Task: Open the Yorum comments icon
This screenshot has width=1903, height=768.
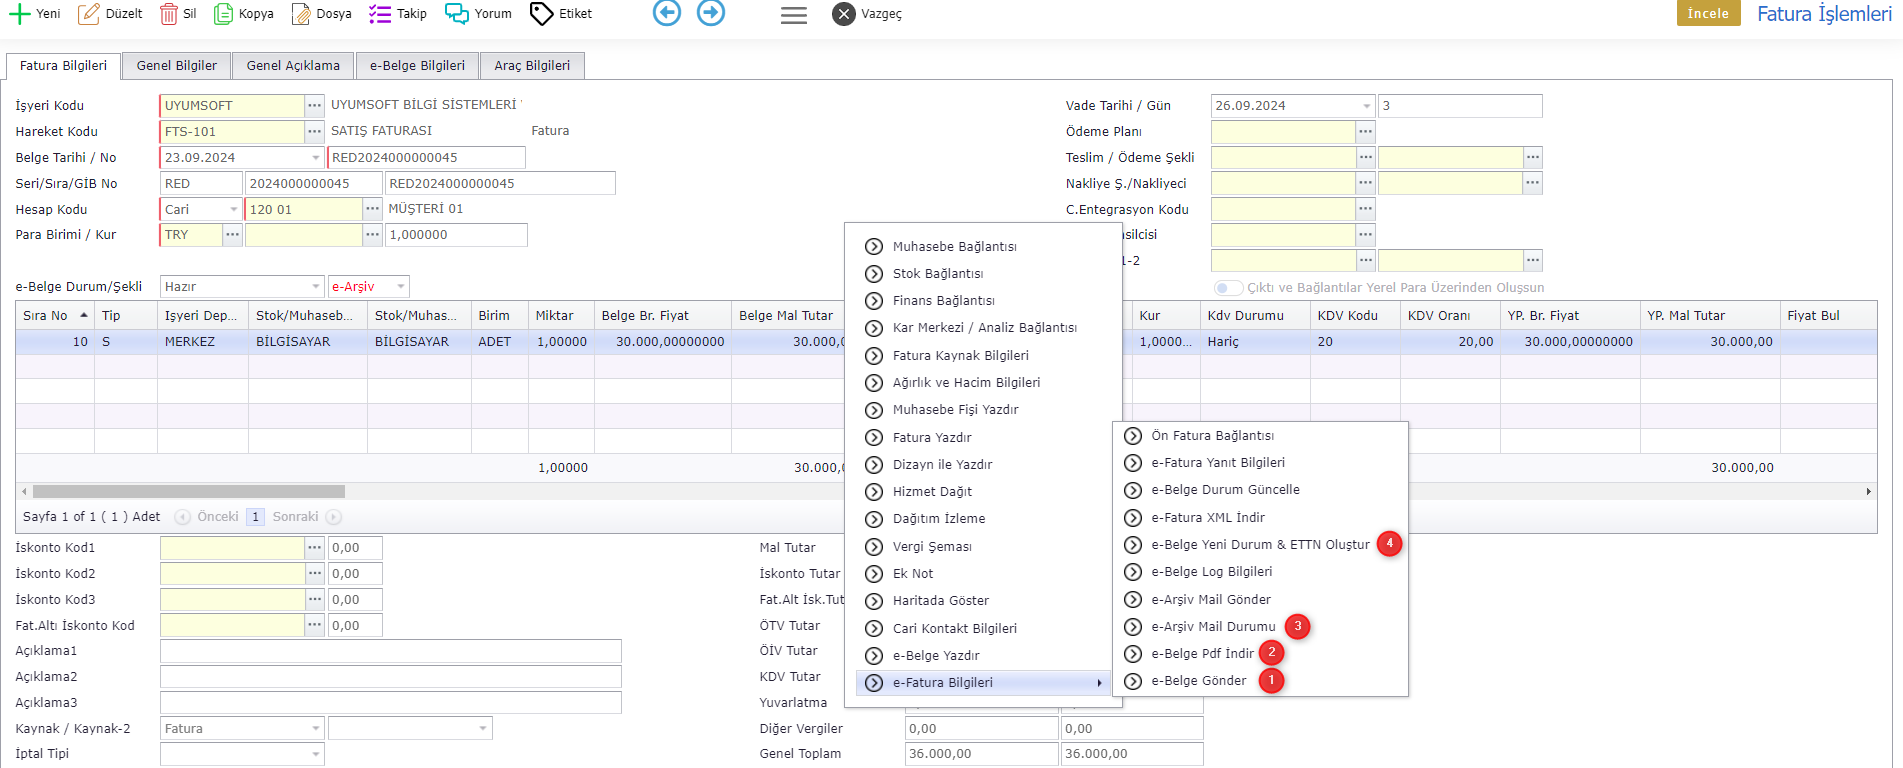Action: [x=457, y=14]
